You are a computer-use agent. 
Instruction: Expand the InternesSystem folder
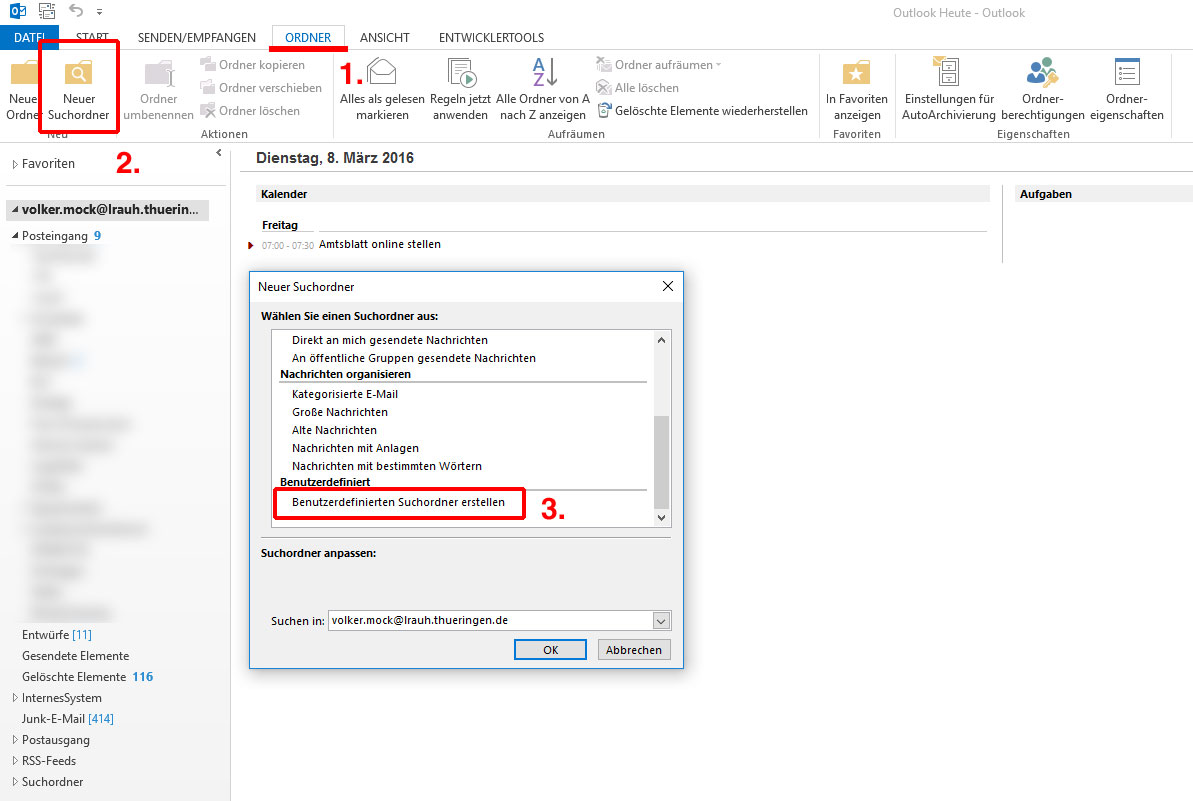[15, 698]
